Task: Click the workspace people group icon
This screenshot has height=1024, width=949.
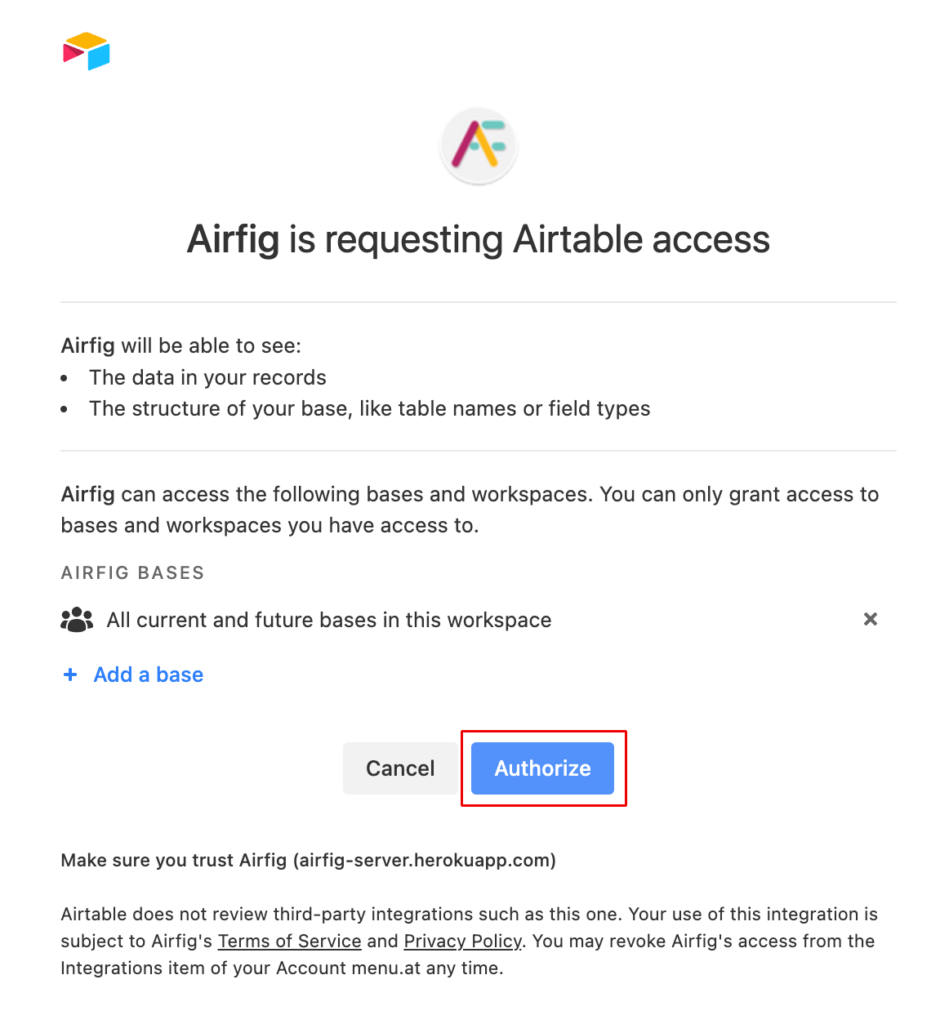Action: tap(76, 620)
